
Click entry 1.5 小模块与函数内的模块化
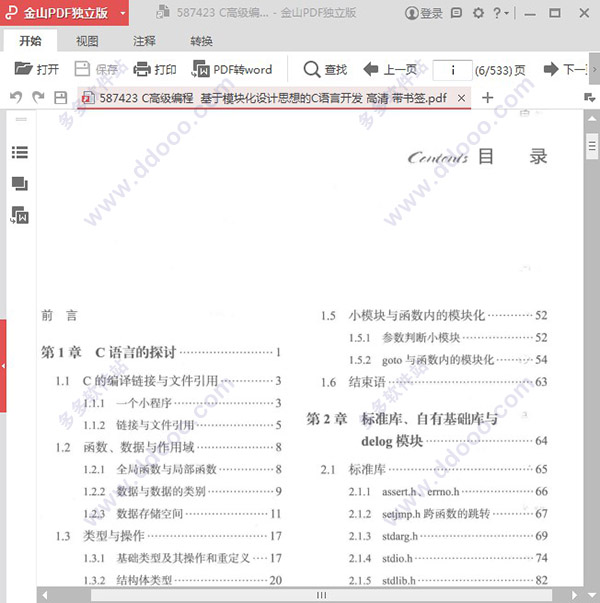(434, 315)
